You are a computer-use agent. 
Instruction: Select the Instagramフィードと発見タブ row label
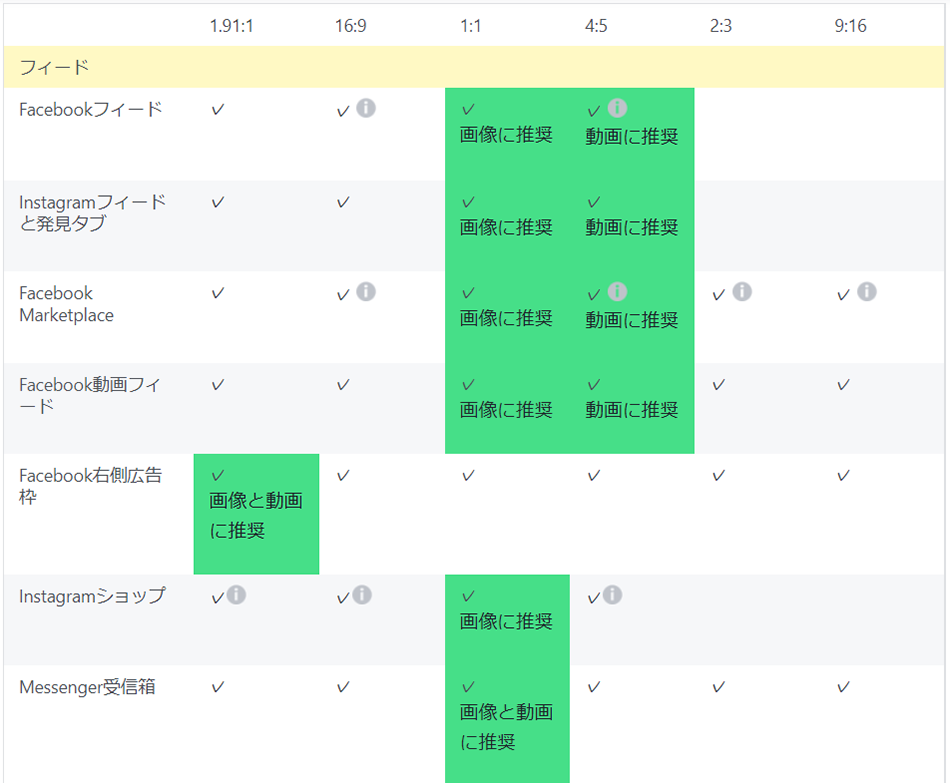tap(93, 213)
